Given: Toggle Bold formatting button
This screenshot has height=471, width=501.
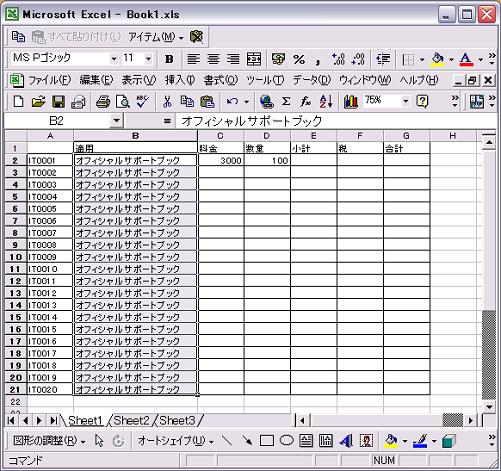Looking at the screenshot, I should pos(169,59).
